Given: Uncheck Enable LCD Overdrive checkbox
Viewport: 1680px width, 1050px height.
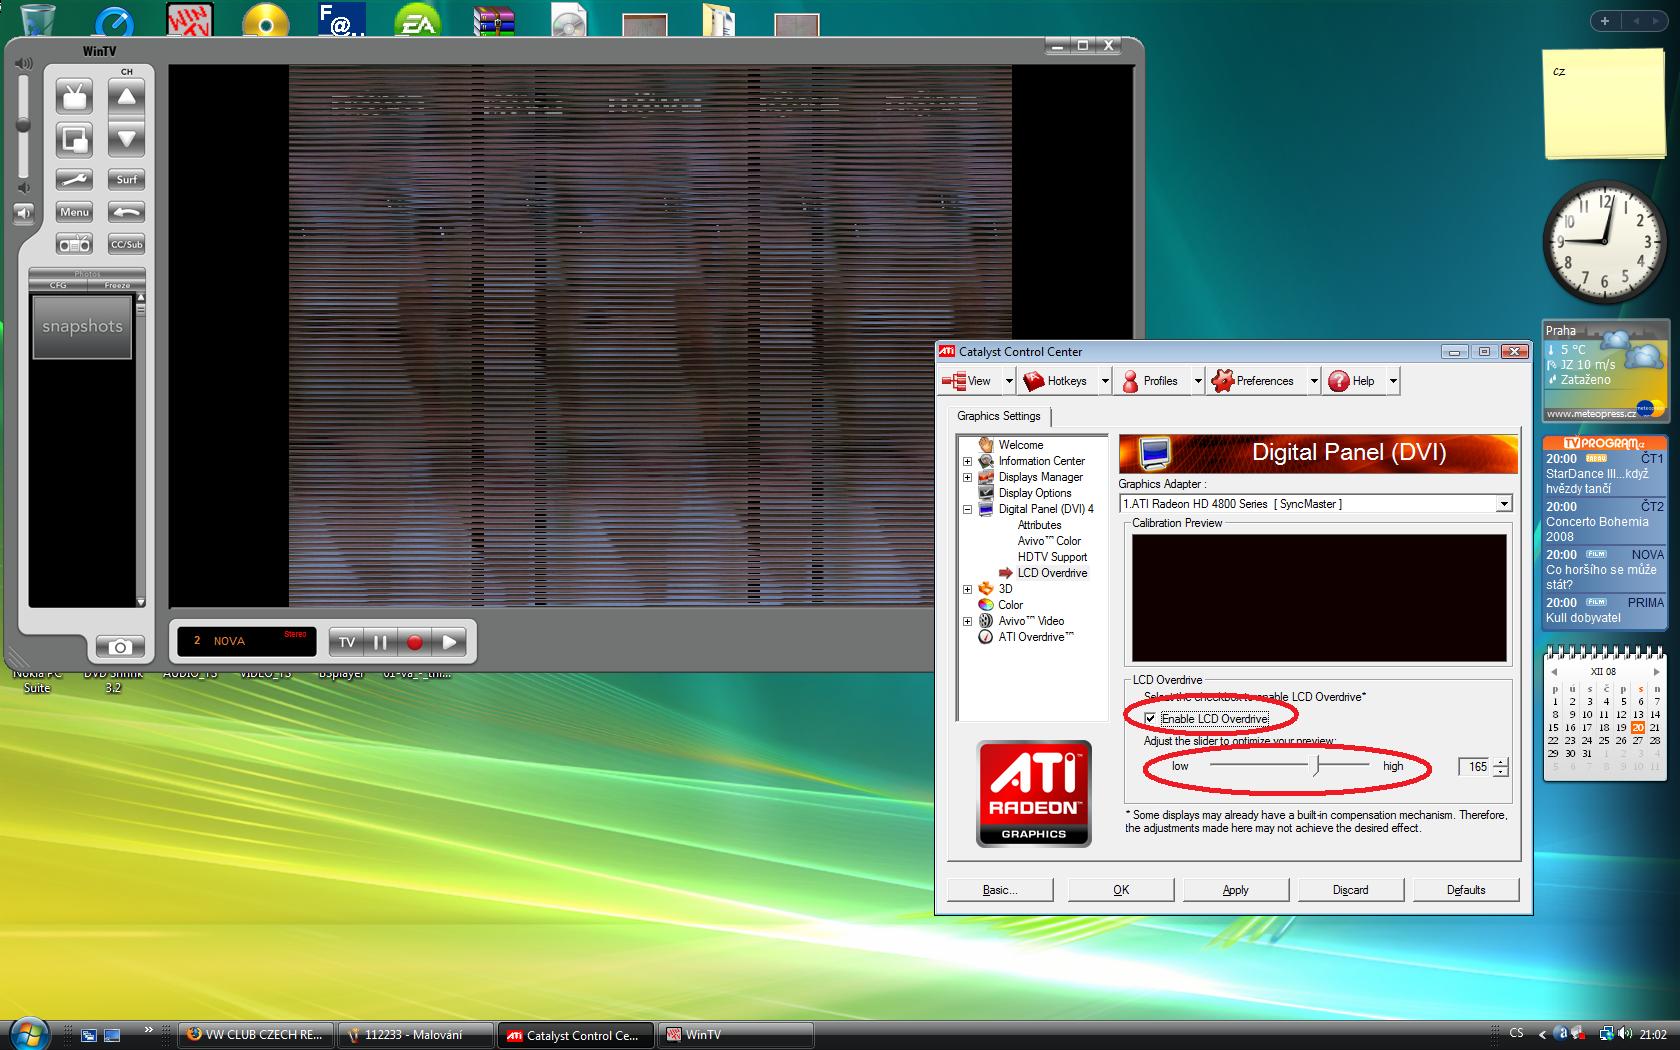Looking at the screenshot, I should 1151,718.
